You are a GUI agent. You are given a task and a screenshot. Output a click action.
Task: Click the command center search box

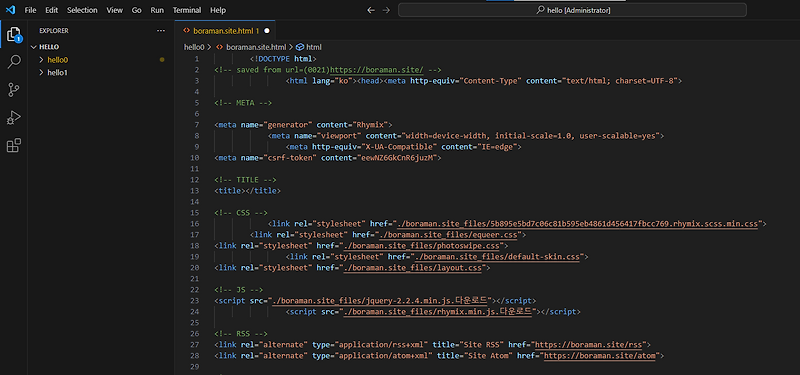(x=572, y=10)
